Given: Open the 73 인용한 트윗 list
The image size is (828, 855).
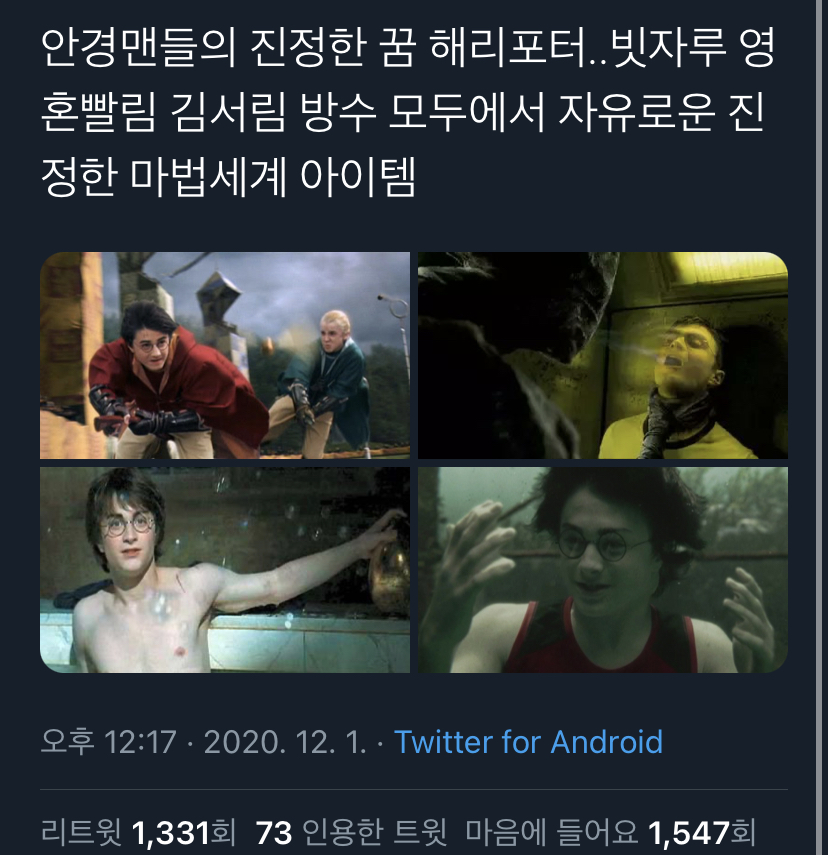Looking at the screenshot, I should tap(351, 833).
